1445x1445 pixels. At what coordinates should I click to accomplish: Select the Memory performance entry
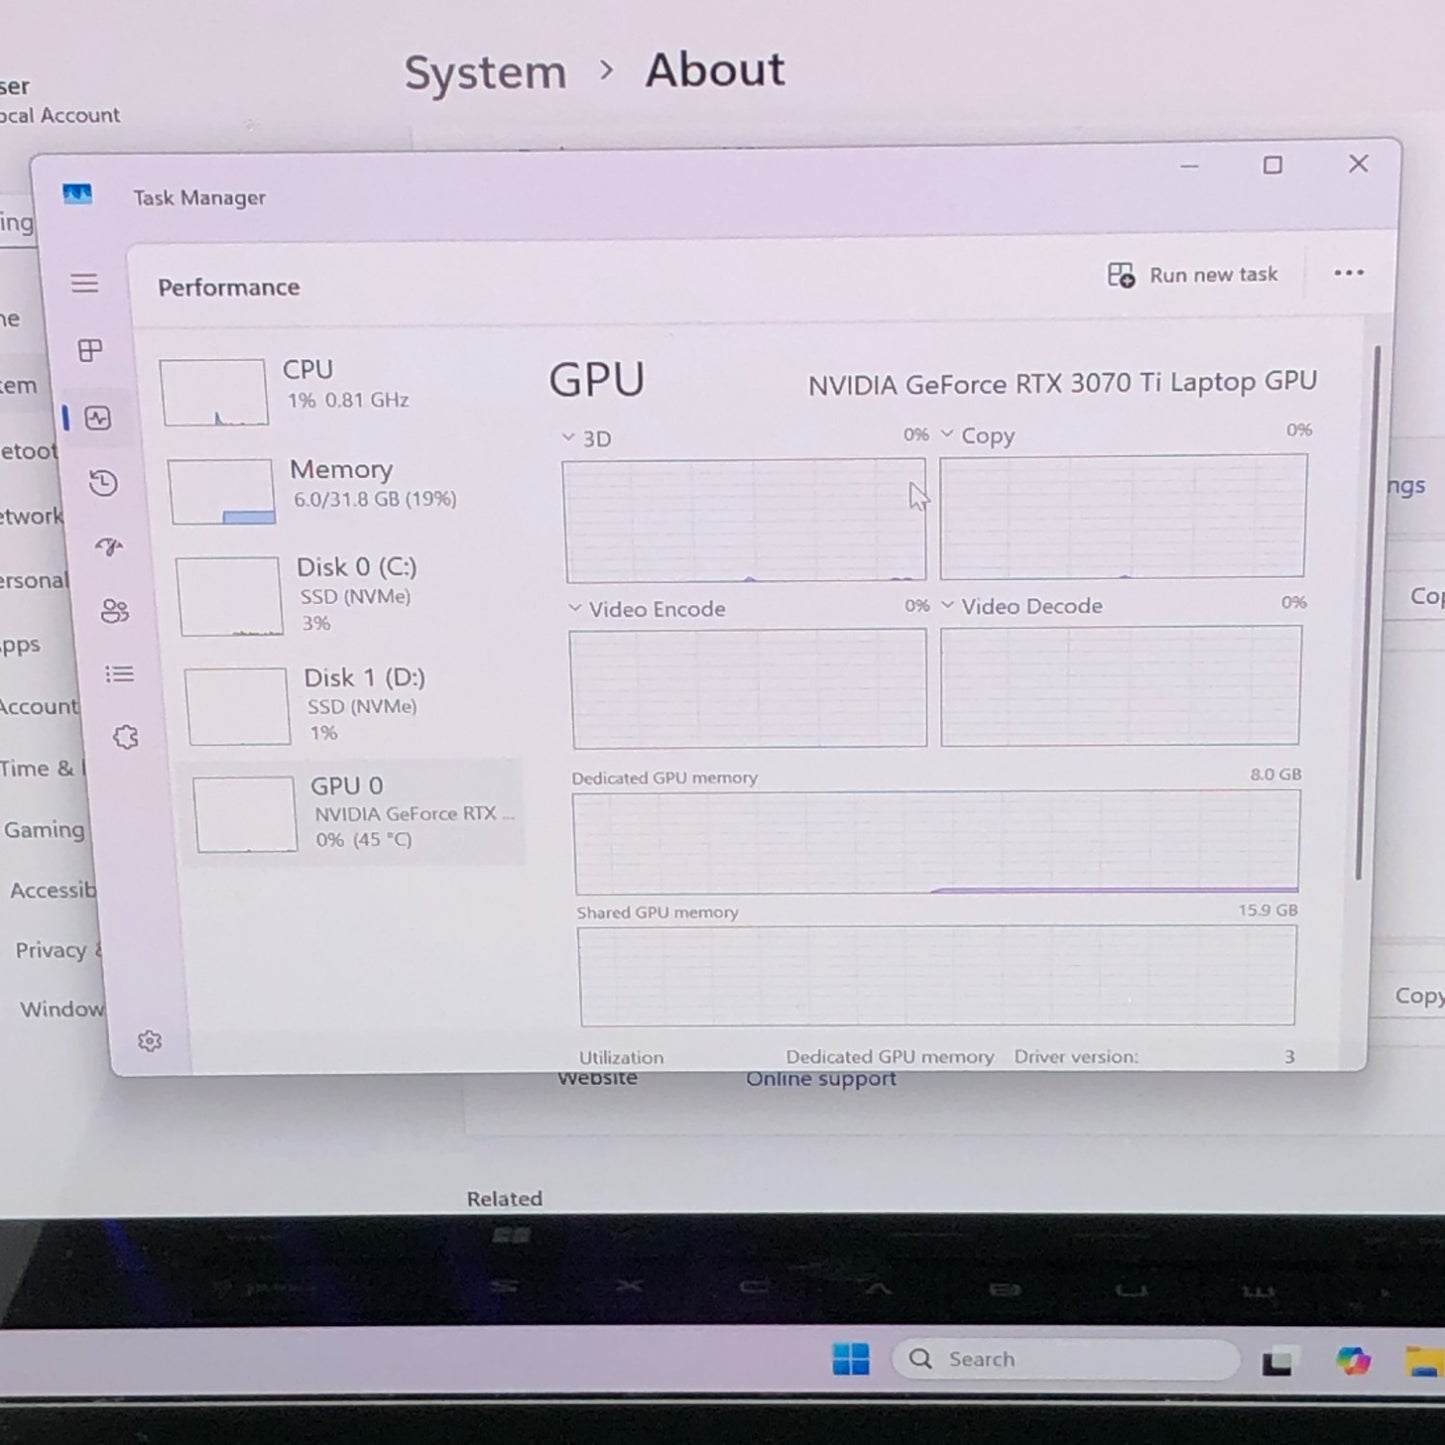tap(341, 489)
